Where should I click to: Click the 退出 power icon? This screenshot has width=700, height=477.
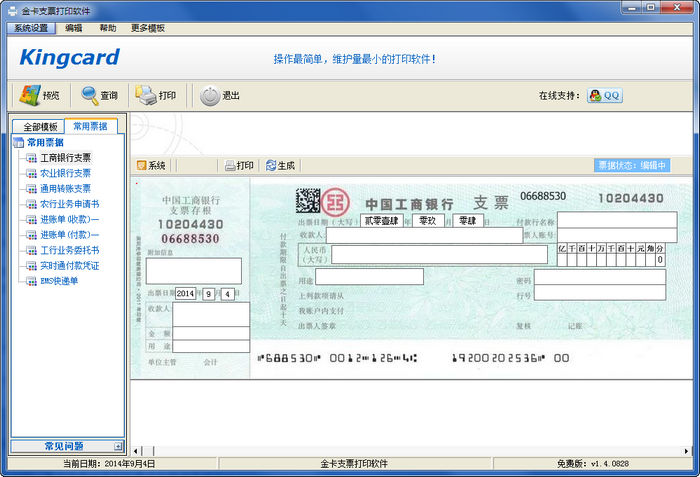coord(209,96)
